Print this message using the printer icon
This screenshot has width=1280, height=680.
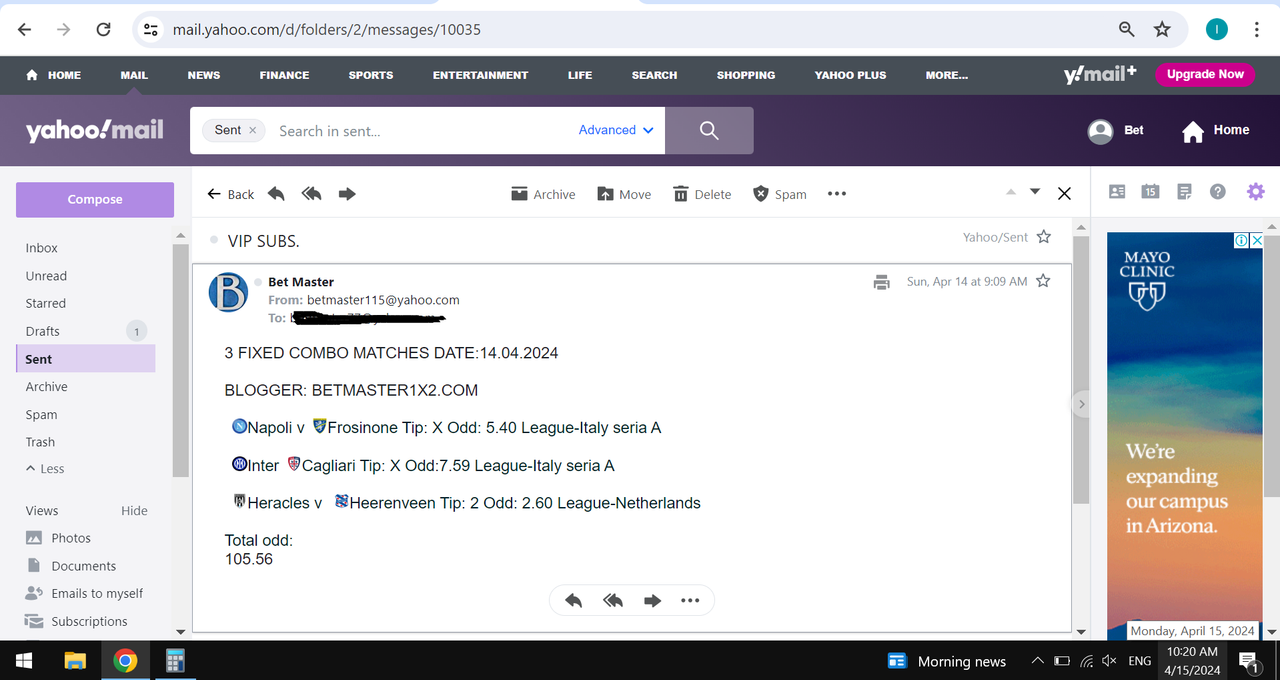click(881, 282)
